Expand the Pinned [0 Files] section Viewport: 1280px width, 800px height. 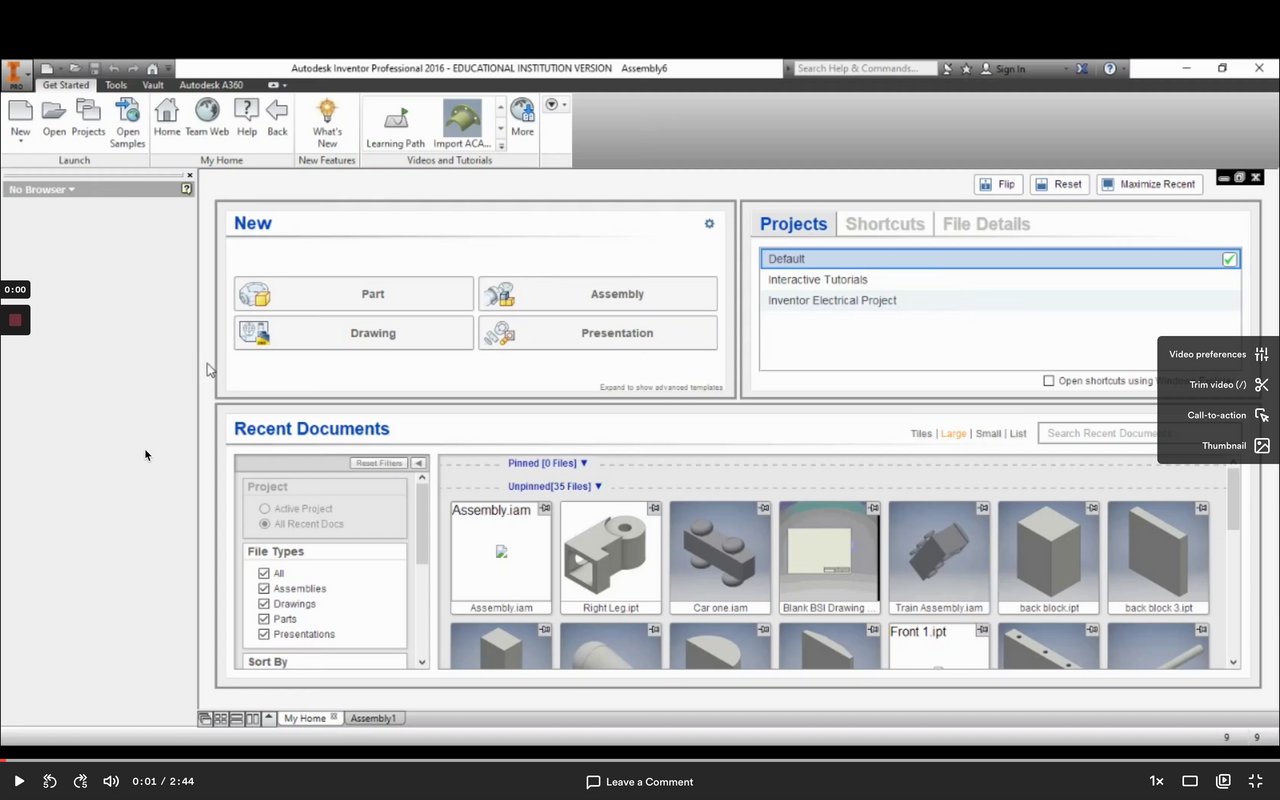[x=548, y=463]
